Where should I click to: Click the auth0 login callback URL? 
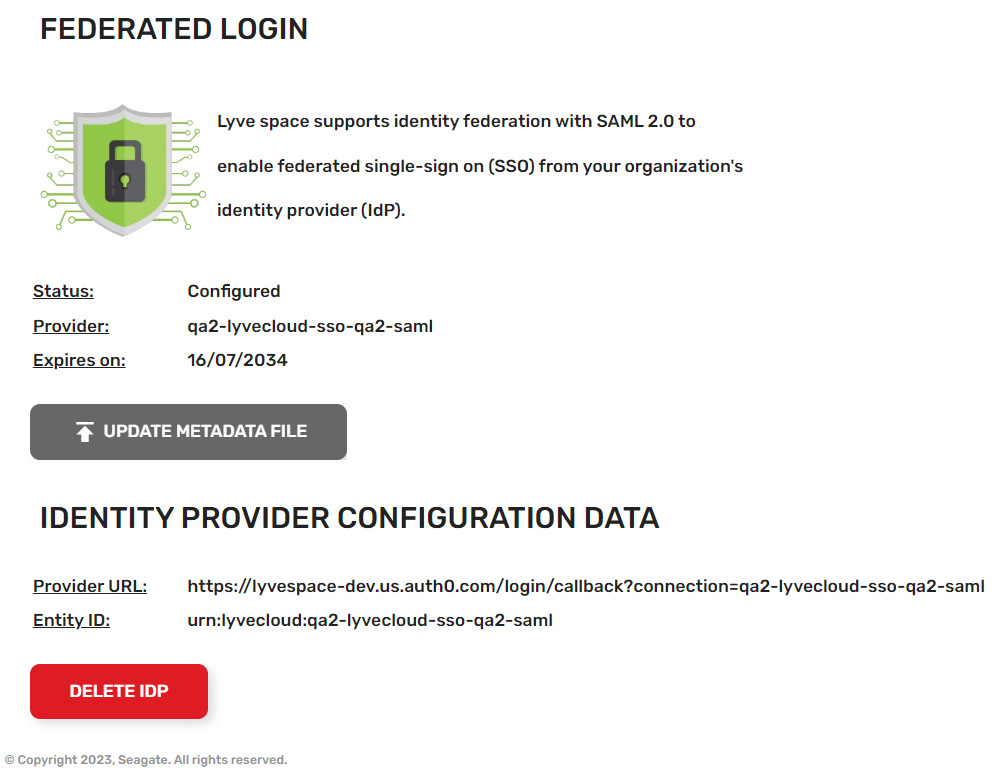[586, 586]
